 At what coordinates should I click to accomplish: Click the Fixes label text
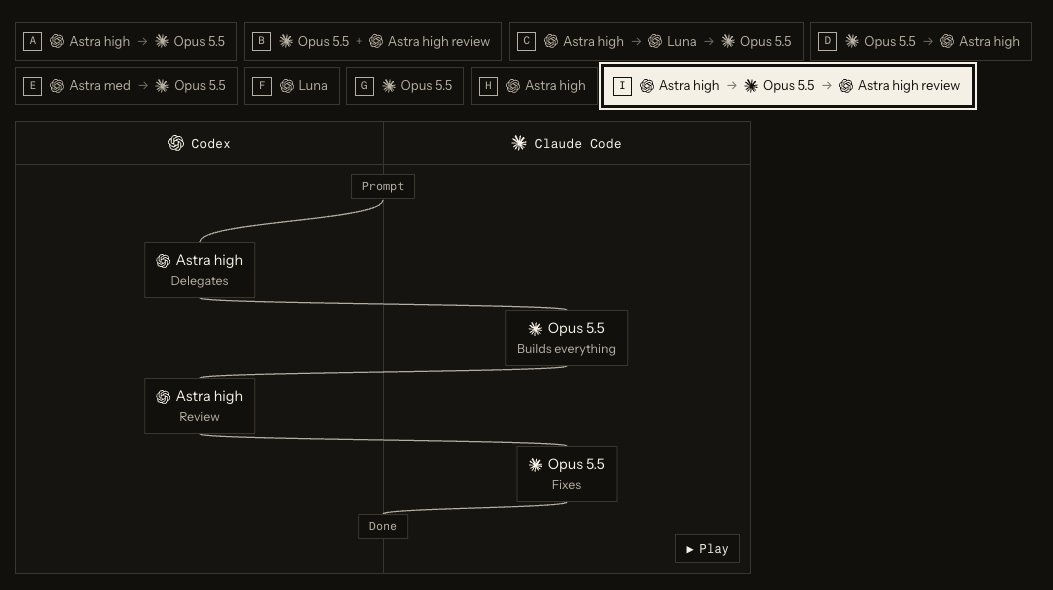566,485
